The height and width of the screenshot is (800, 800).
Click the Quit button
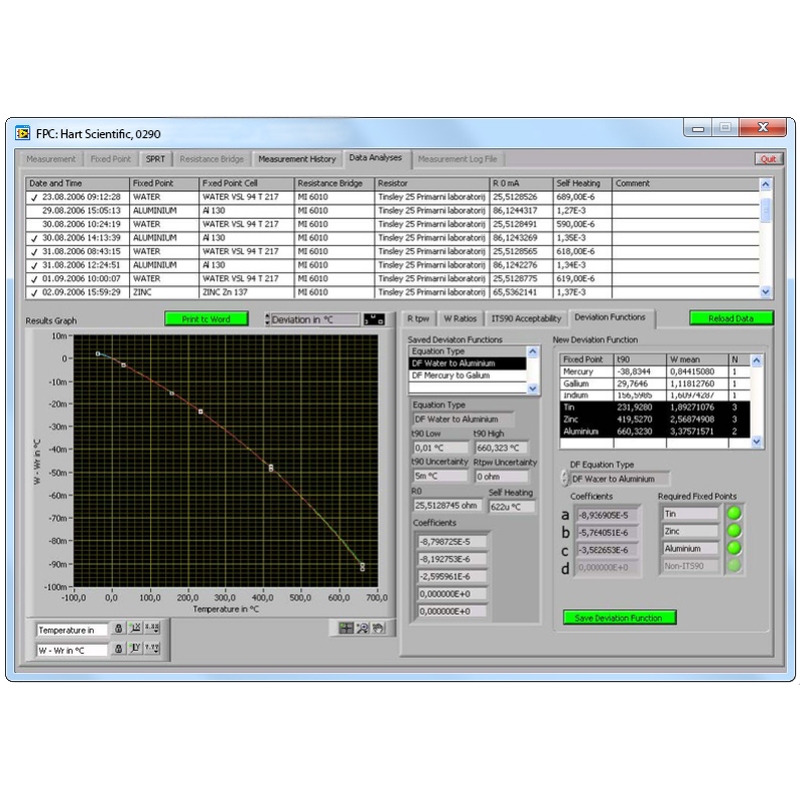(x=768, y=159)
